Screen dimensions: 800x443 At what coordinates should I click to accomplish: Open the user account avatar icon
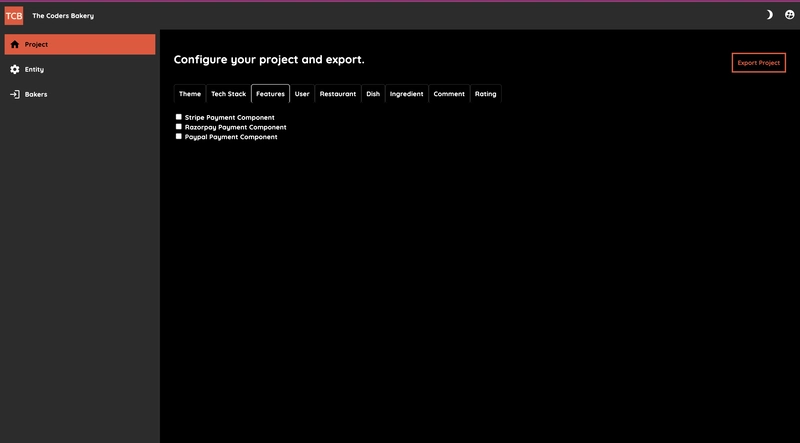point(789,15)
